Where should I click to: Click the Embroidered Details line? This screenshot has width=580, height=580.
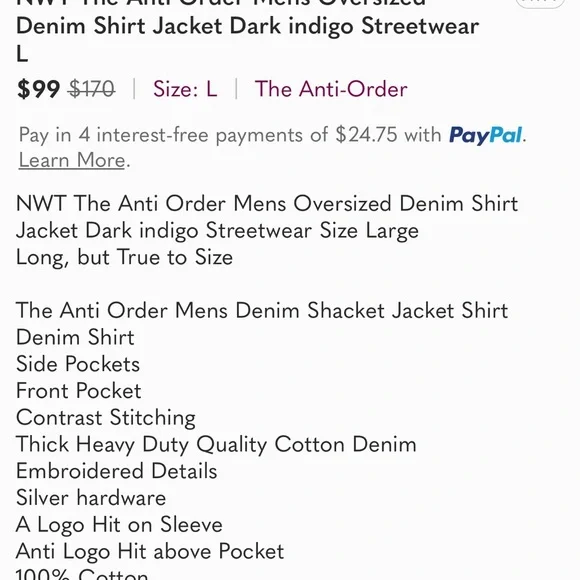click(x=117, y=471)
